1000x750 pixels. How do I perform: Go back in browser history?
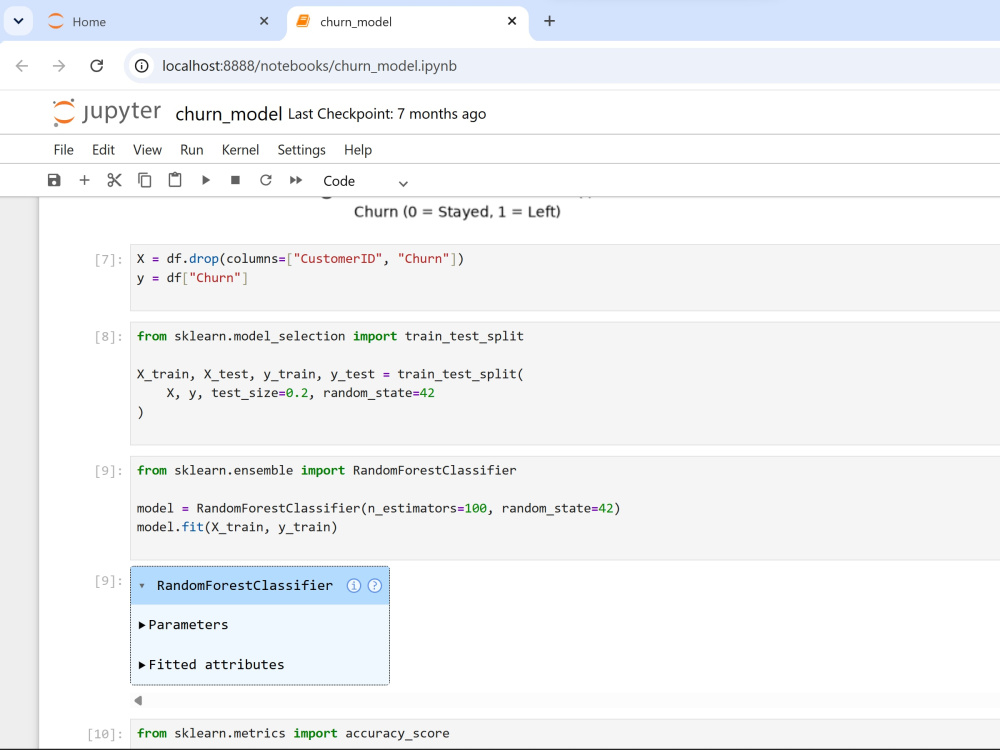[22, 66]
